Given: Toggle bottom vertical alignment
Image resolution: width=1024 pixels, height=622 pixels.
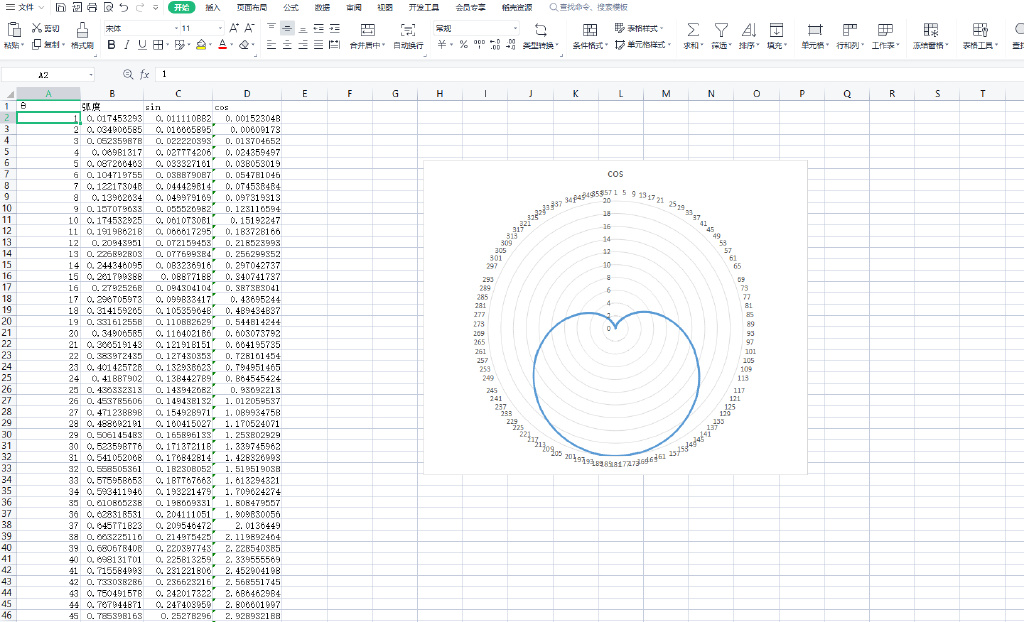Looking at the screenshot, I should tap(302, 28).
